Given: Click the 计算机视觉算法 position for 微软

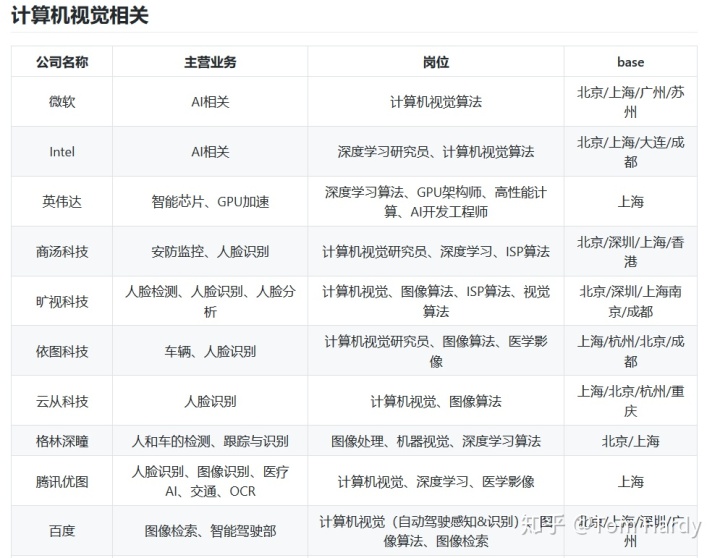Looking at the screenshot, I should click(436, 101).
